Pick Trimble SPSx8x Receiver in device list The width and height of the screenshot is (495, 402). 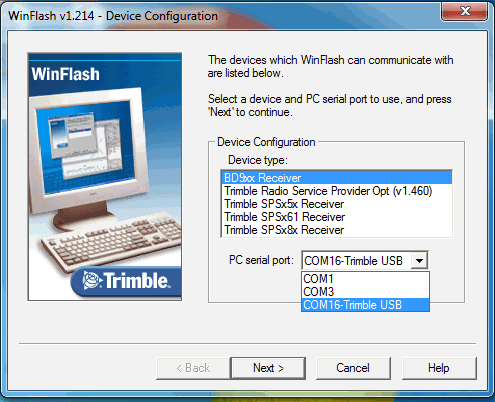point(337,230)
